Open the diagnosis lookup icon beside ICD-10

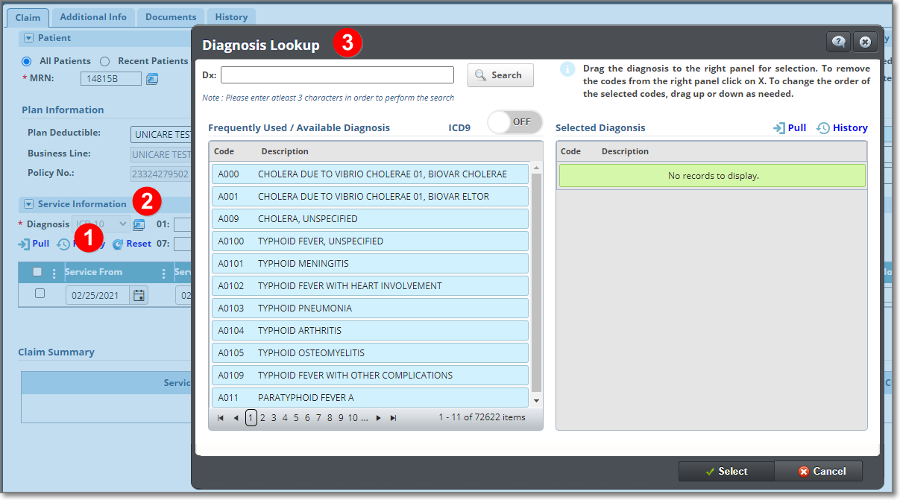pos(139,225)
